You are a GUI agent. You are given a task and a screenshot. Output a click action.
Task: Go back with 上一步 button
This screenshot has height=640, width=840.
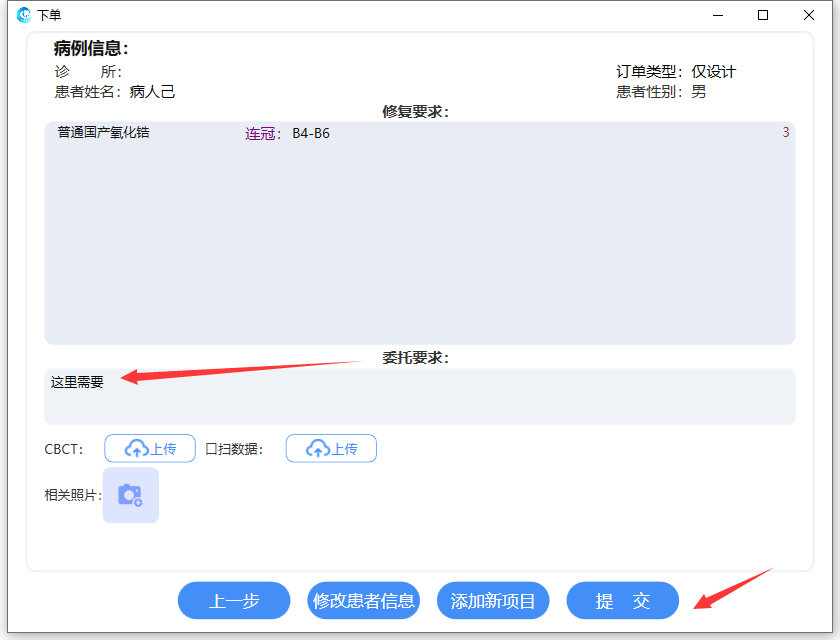click(x=234, y=601)
